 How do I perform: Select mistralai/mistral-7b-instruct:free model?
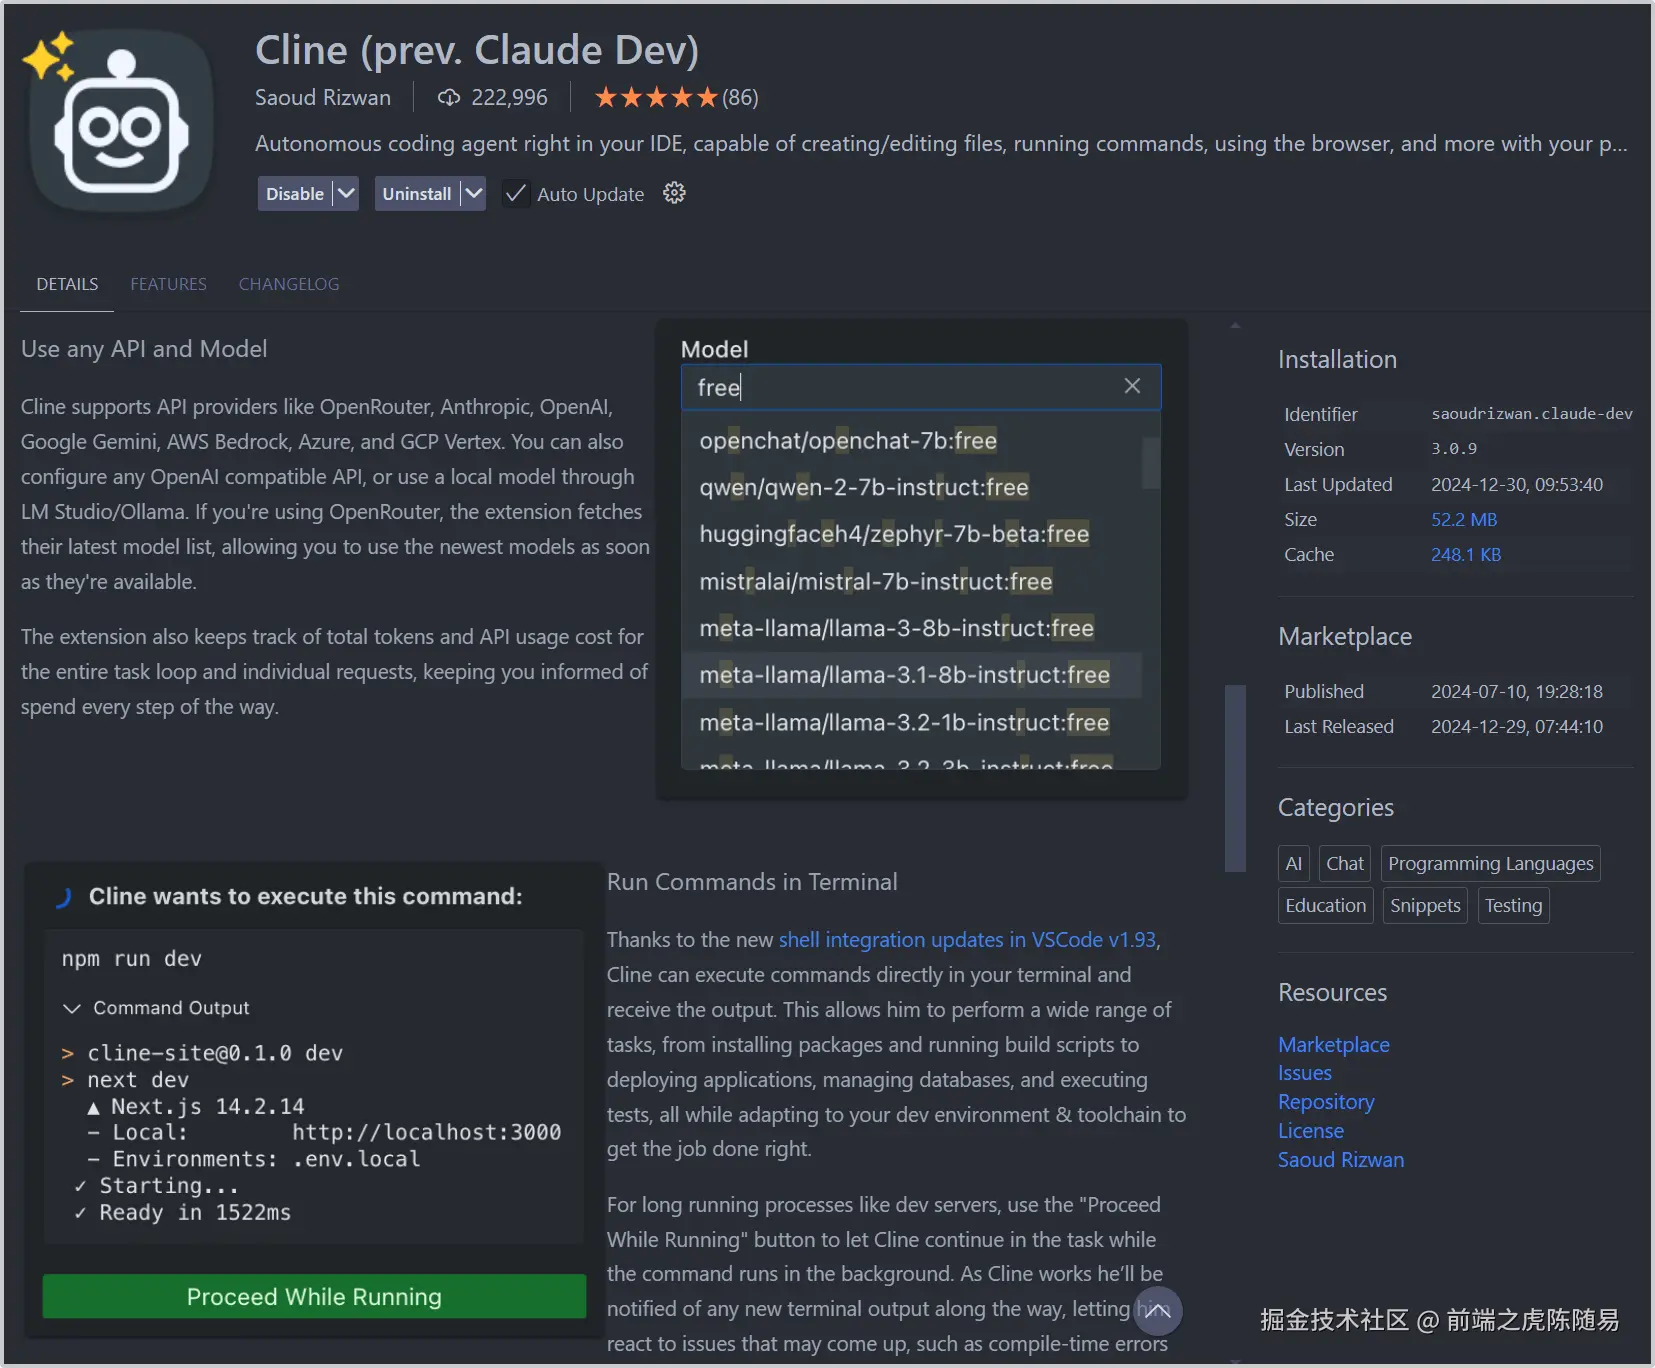tap(912, 581)
